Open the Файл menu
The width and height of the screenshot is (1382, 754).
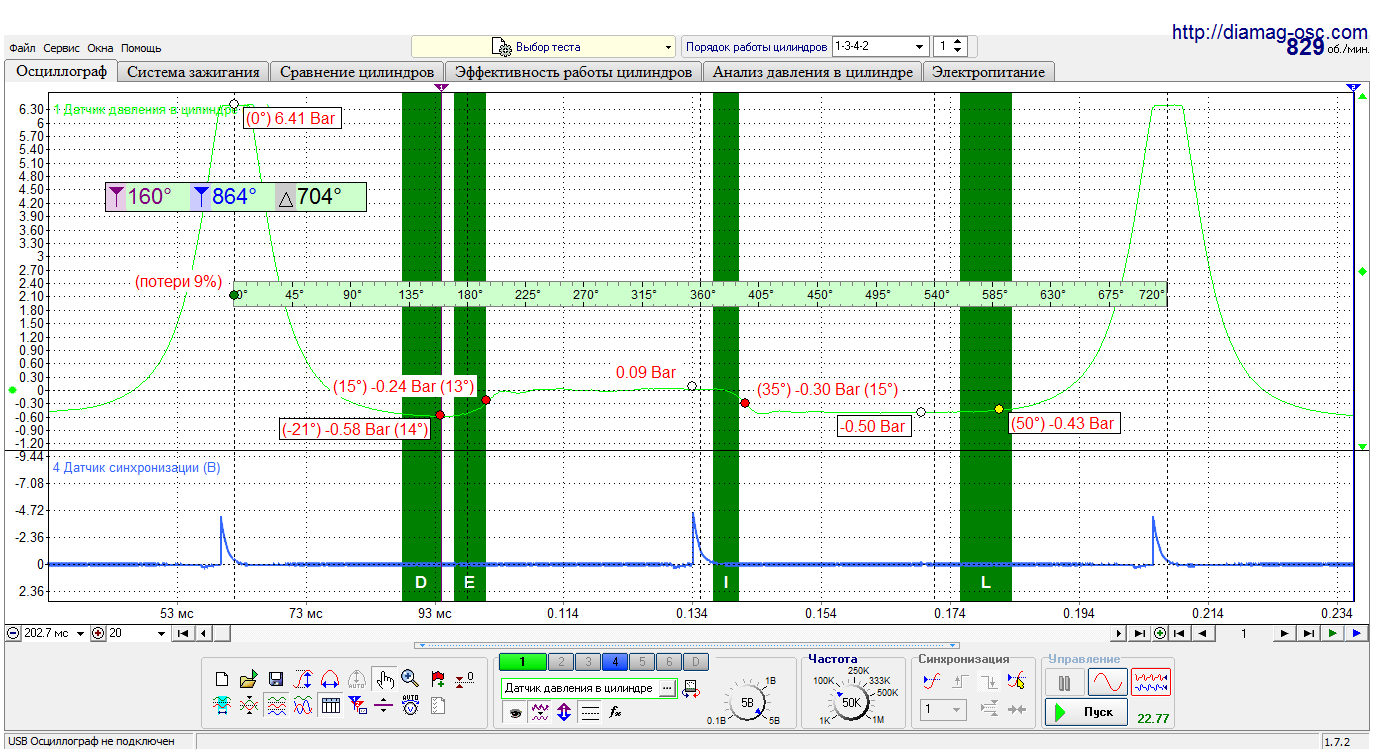pos(23,48)
